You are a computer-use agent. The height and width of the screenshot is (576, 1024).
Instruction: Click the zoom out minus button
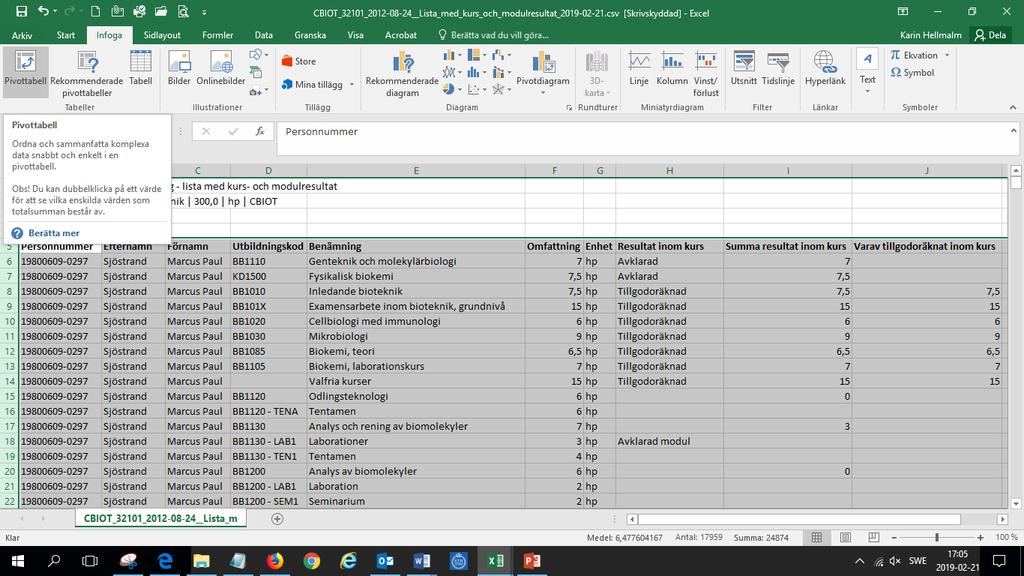(x=894, y=537)
